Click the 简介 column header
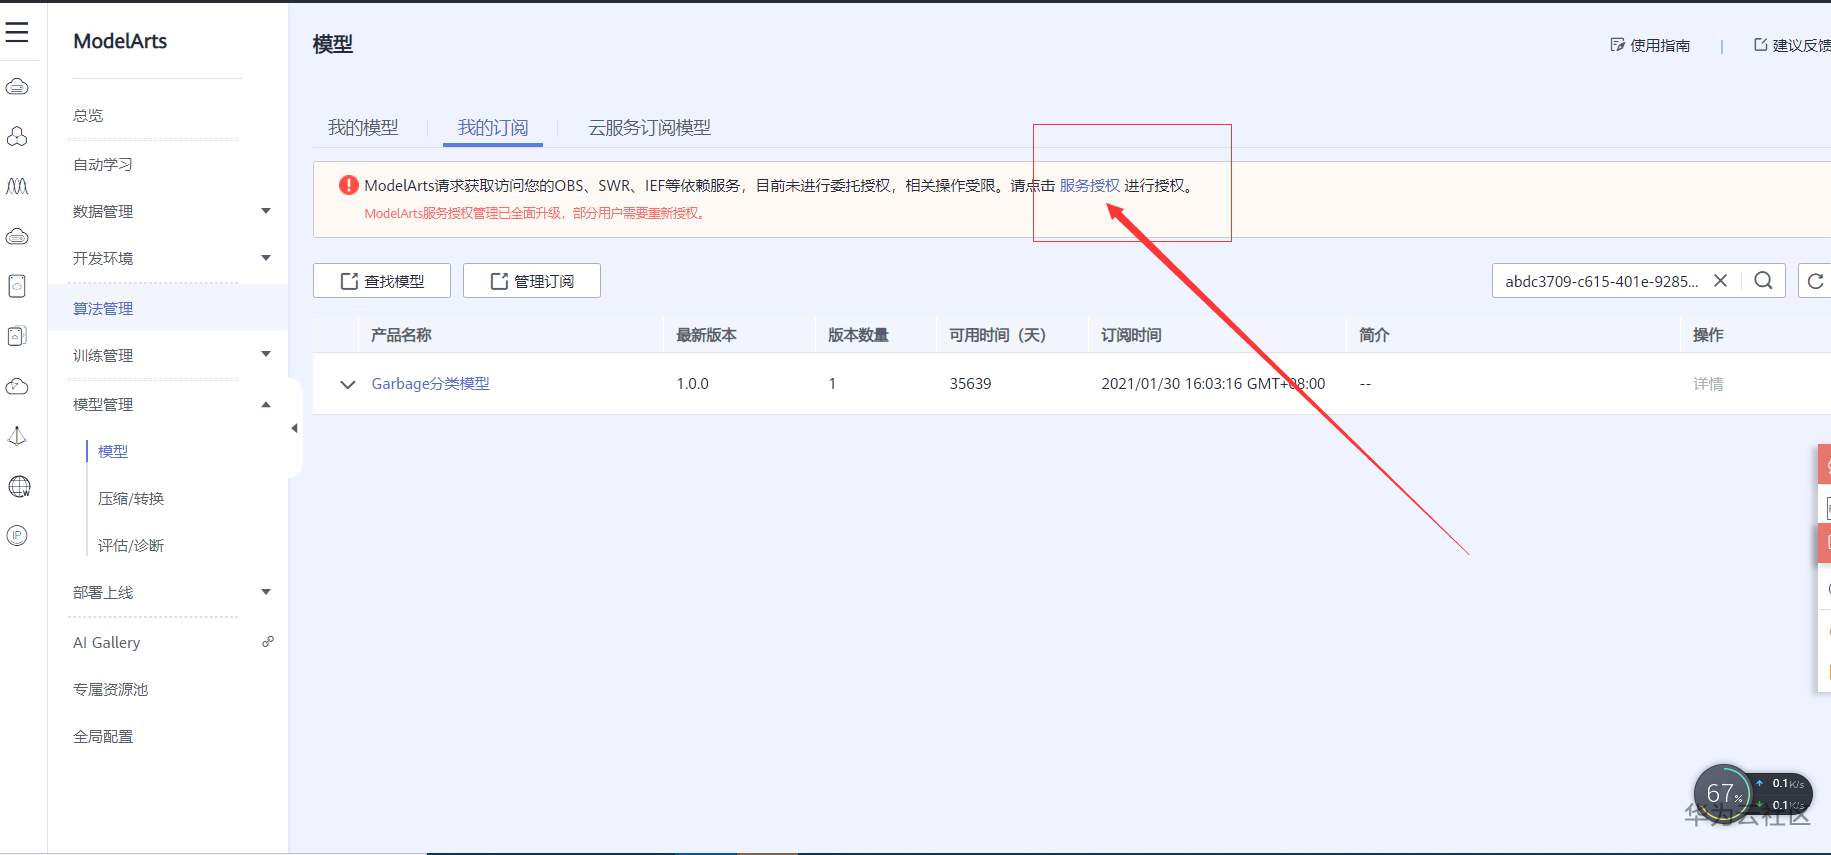The height and width of the screenshot is (855, 1831). [1374, 335]
